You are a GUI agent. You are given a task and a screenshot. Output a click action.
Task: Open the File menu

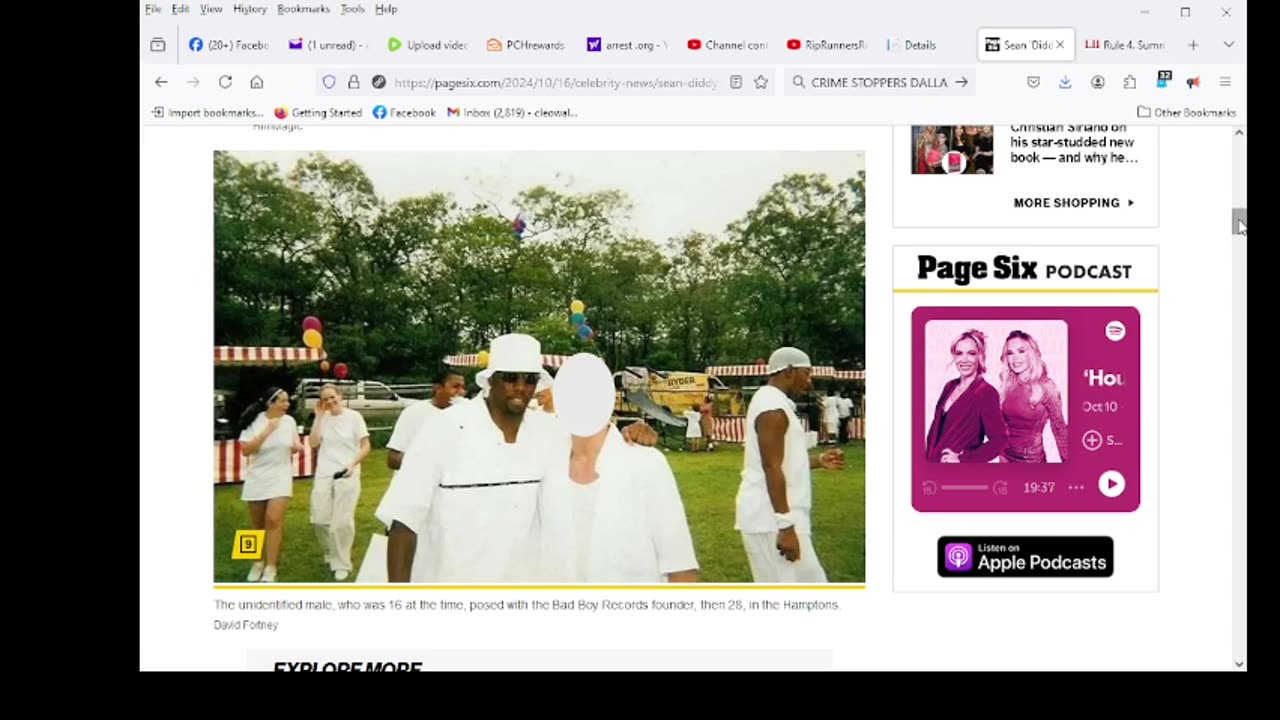153,9
